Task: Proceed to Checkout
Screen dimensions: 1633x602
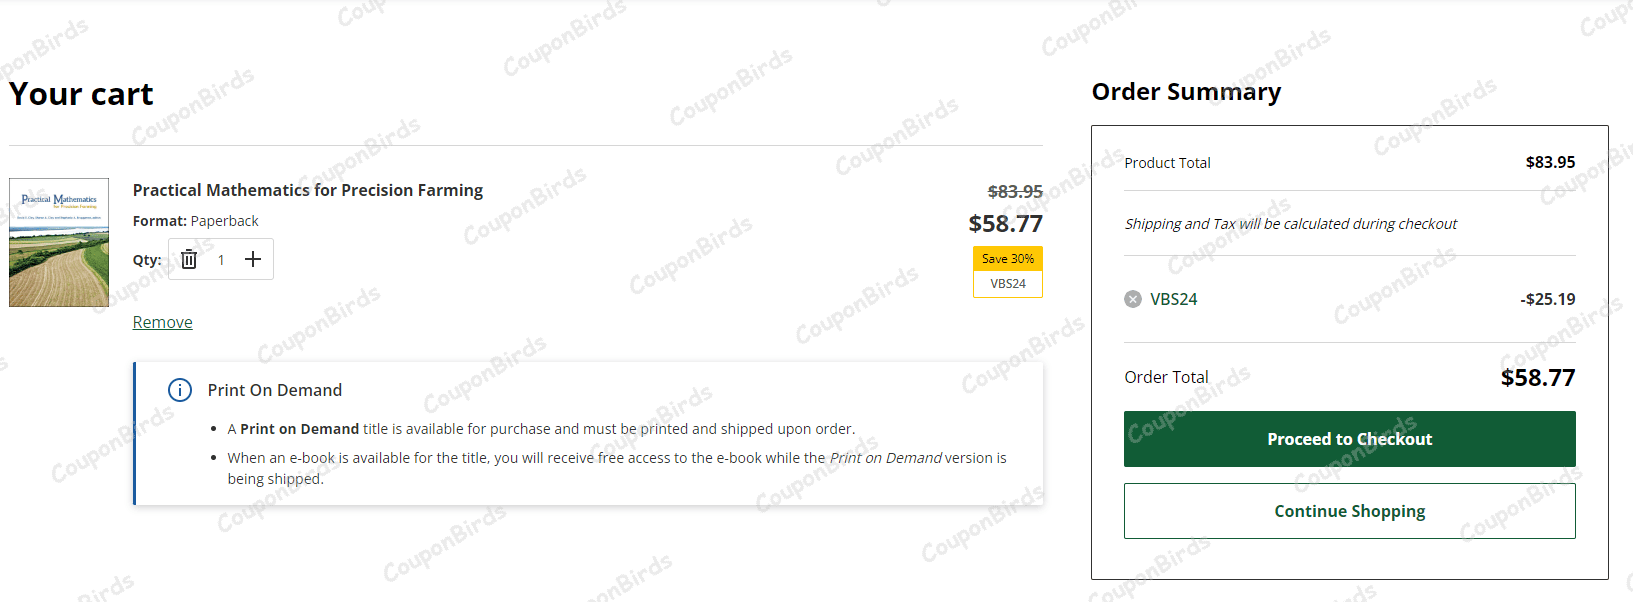Action: click(1349, 439)
